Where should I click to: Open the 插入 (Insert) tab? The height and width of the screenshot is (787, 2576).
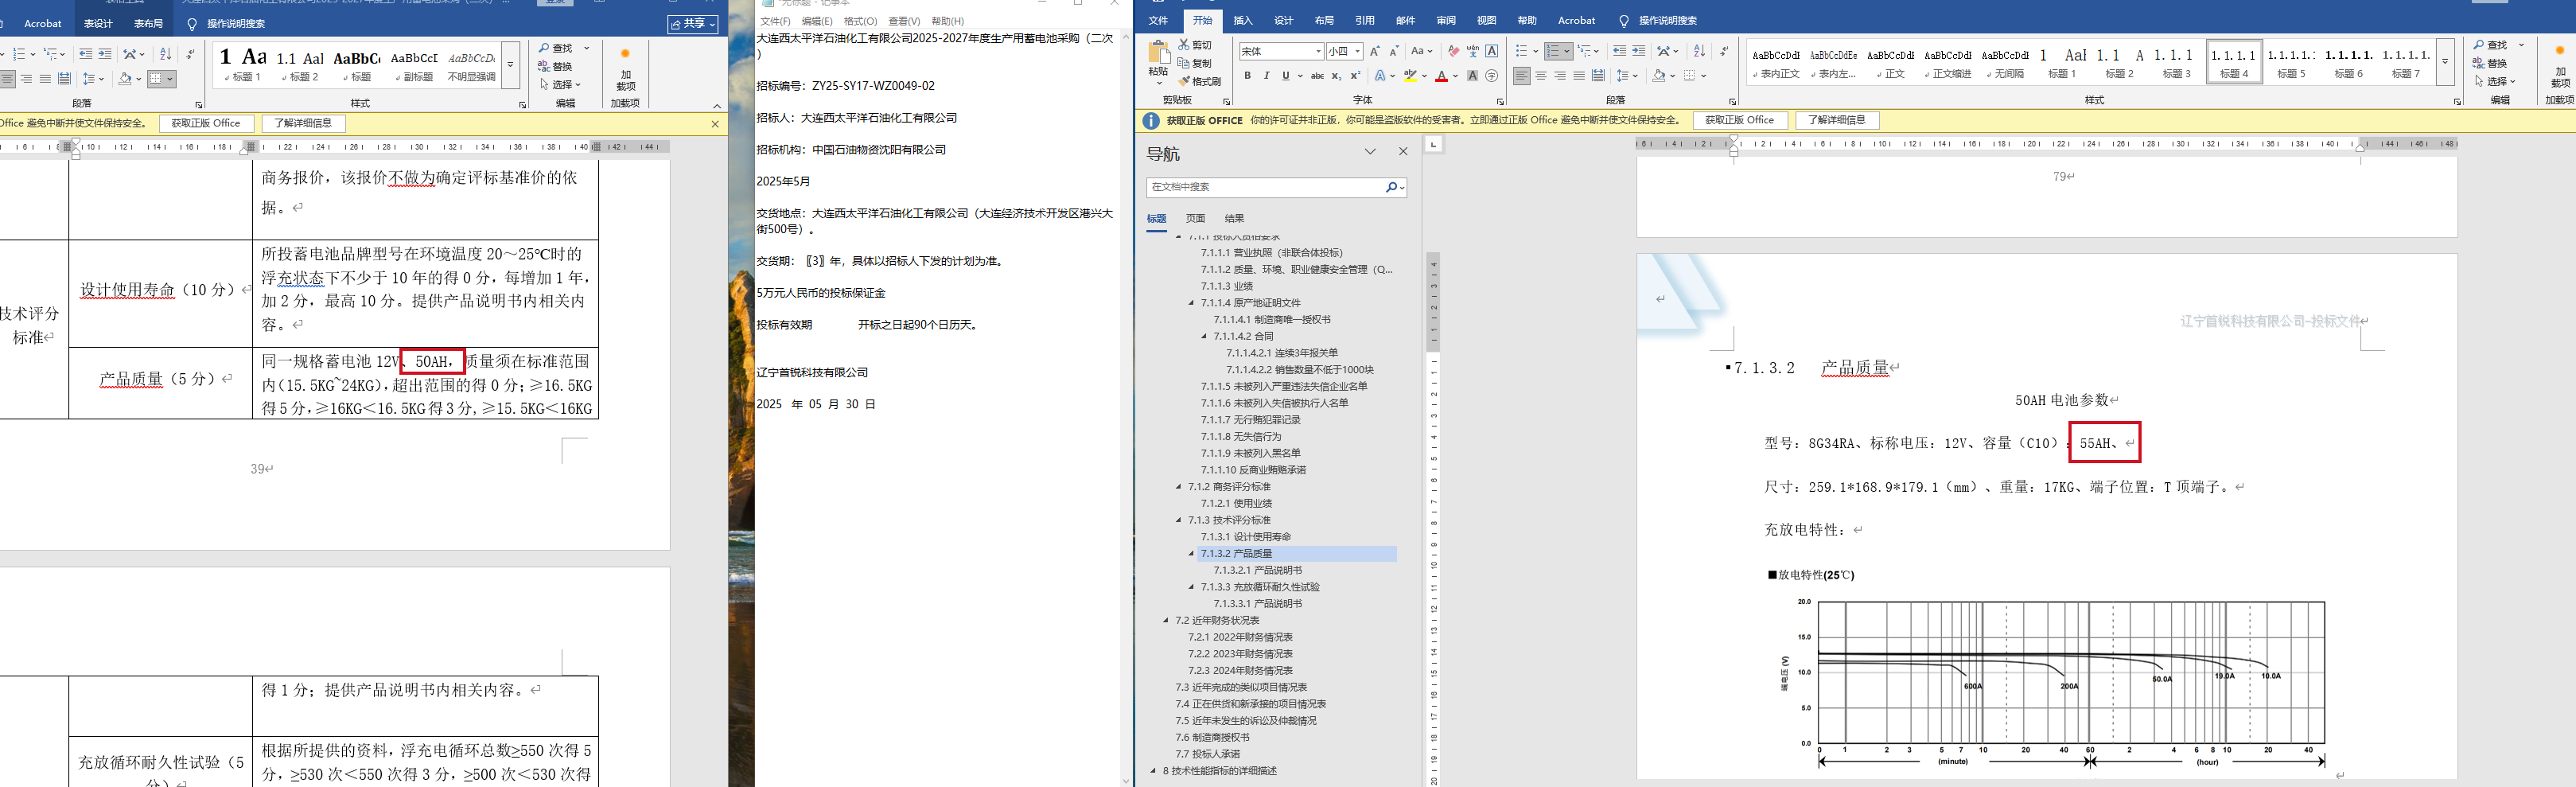pos(1243,20)
